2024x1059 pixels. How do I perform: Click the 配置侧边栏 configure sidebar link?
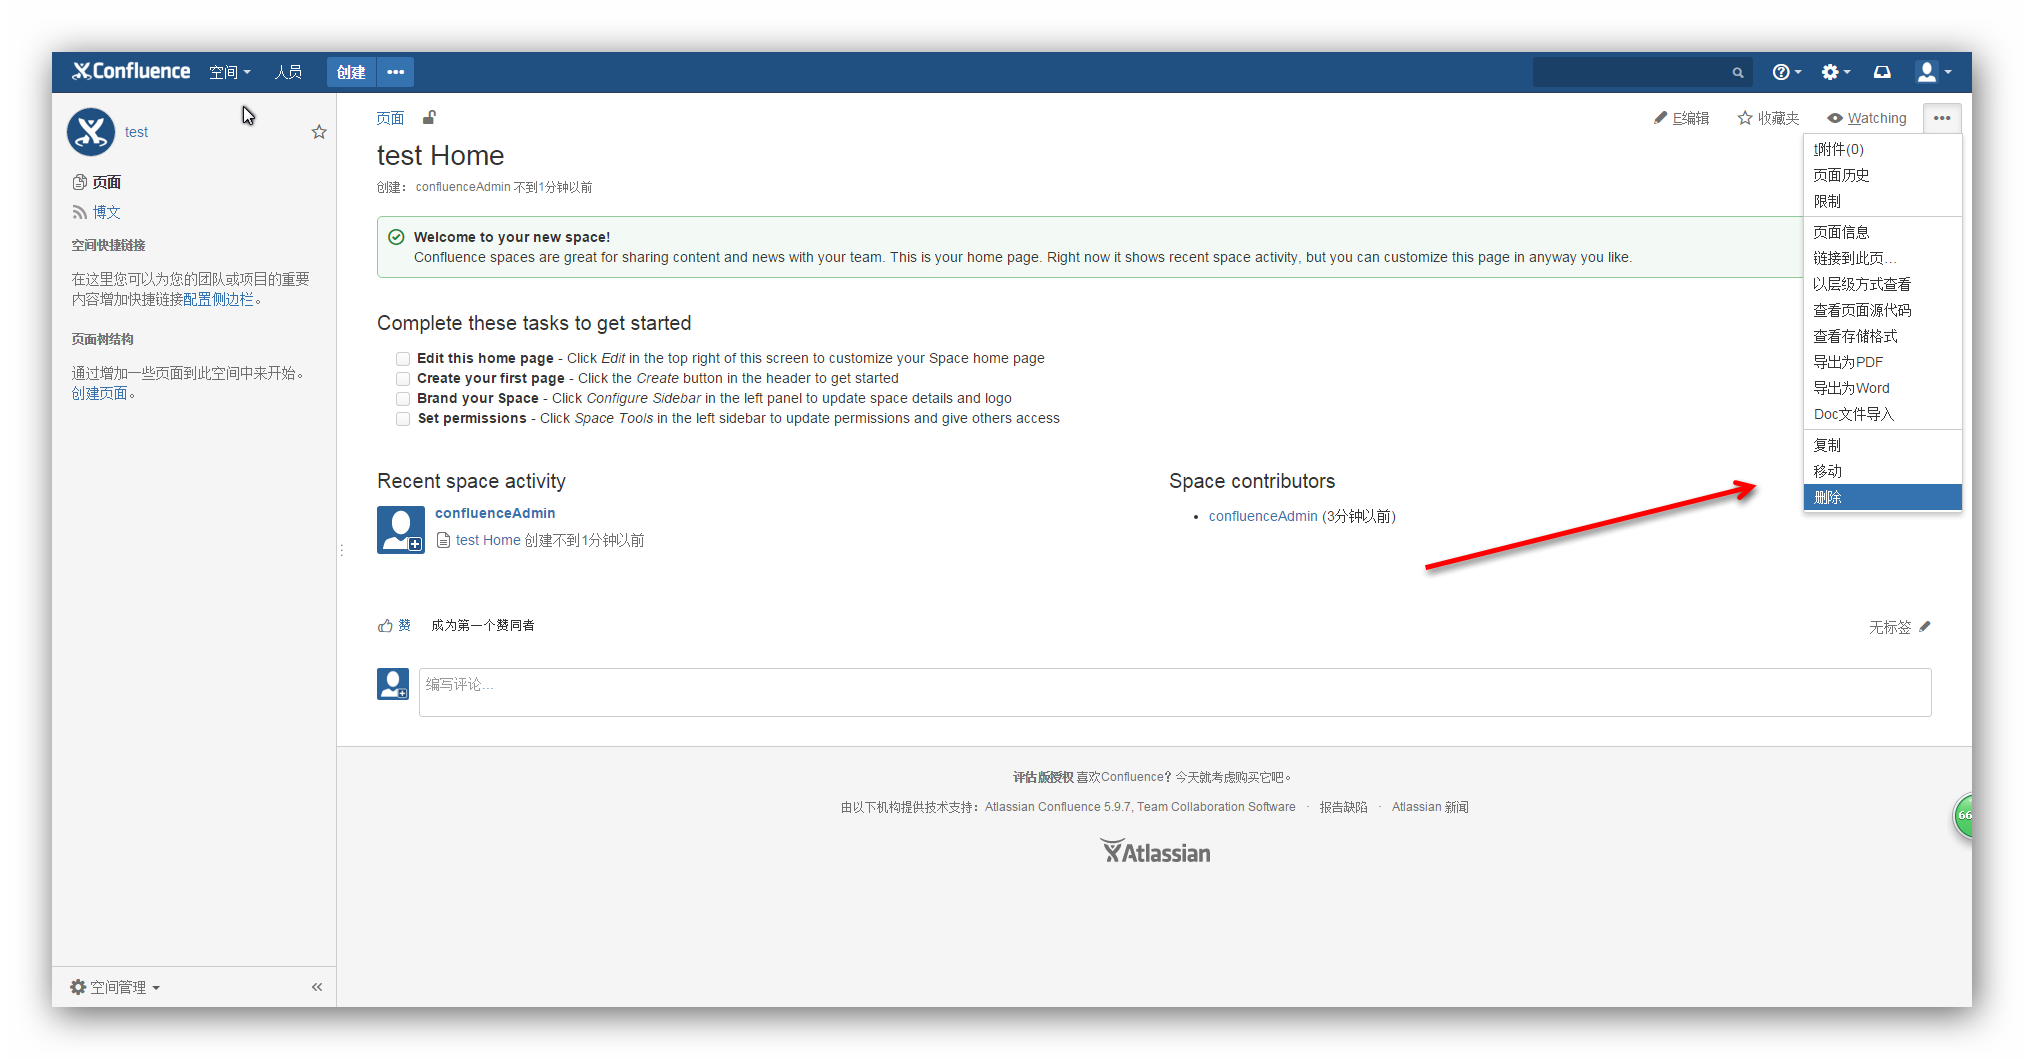pyautogui.click(x=218, y=299)
